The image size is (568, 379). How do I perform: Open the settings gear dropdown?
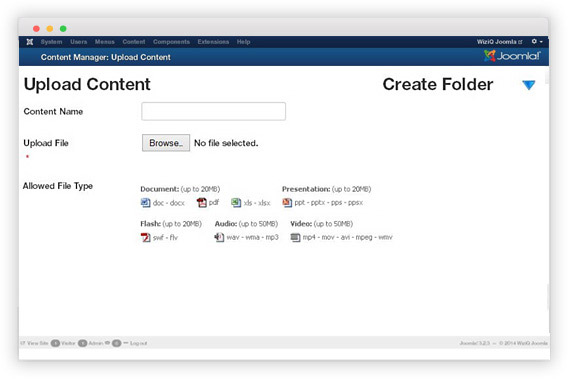(537, 42)
